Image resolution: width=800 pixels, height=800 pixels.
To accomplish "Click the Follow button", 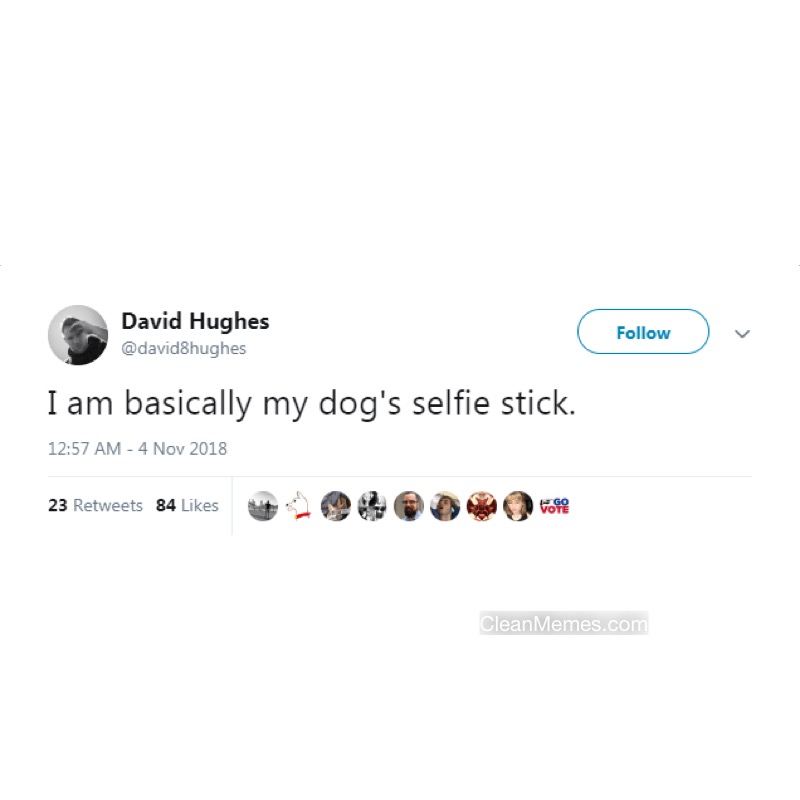I will tap(643, 332).
